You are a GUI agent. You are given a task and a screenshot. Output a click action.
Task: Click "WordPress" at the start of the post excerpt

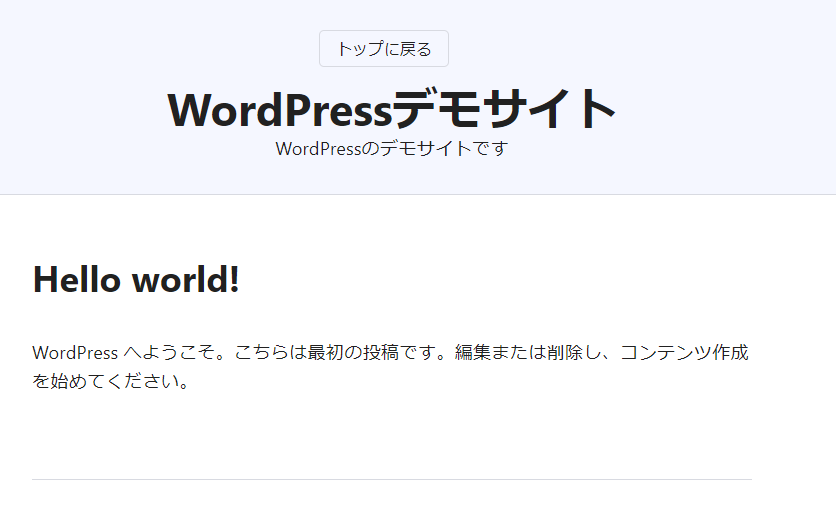pos(75,353)
